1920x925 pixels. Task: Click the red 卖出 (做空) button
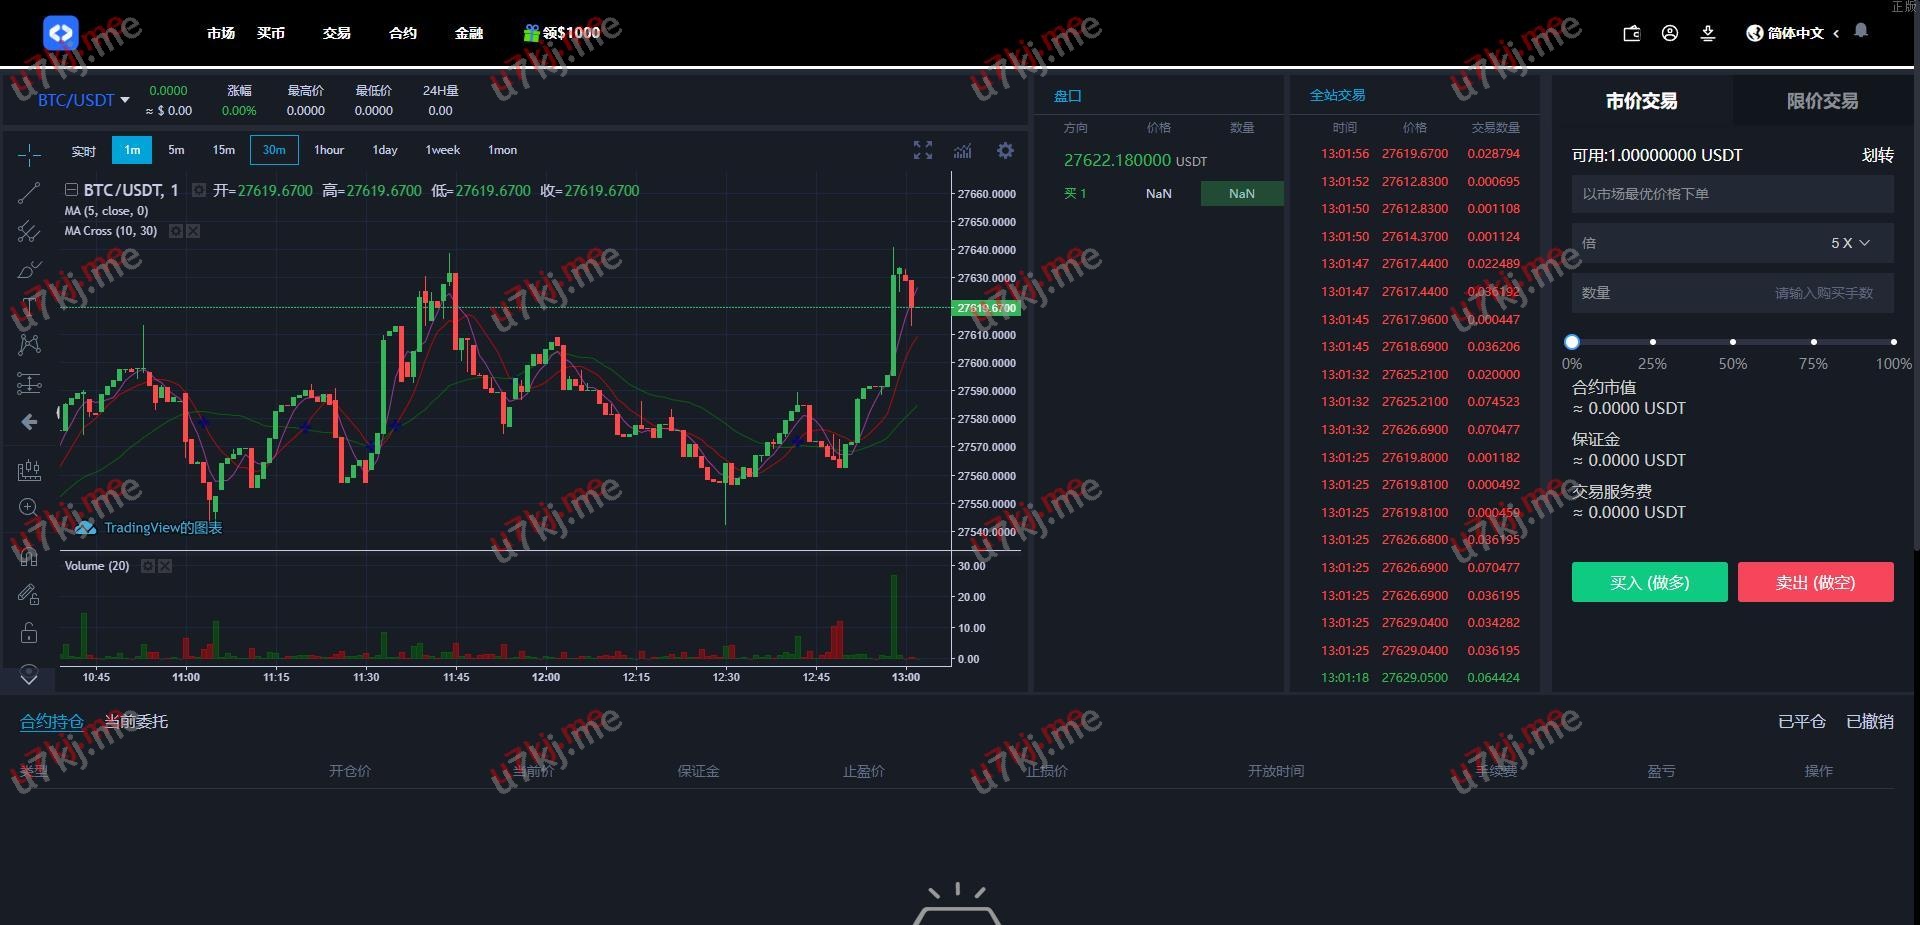(x=1815, y=582)
